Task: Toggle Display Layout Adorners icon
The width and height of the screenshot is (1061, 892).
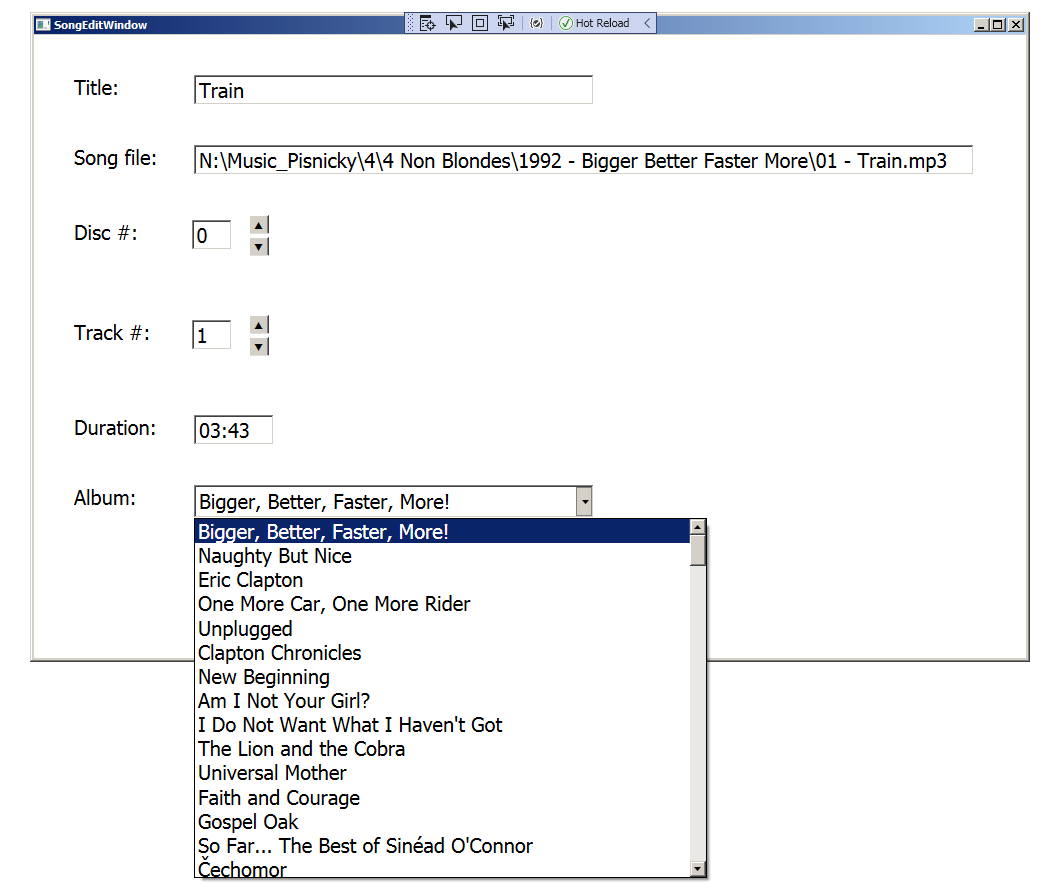Action: coord(480,24)
